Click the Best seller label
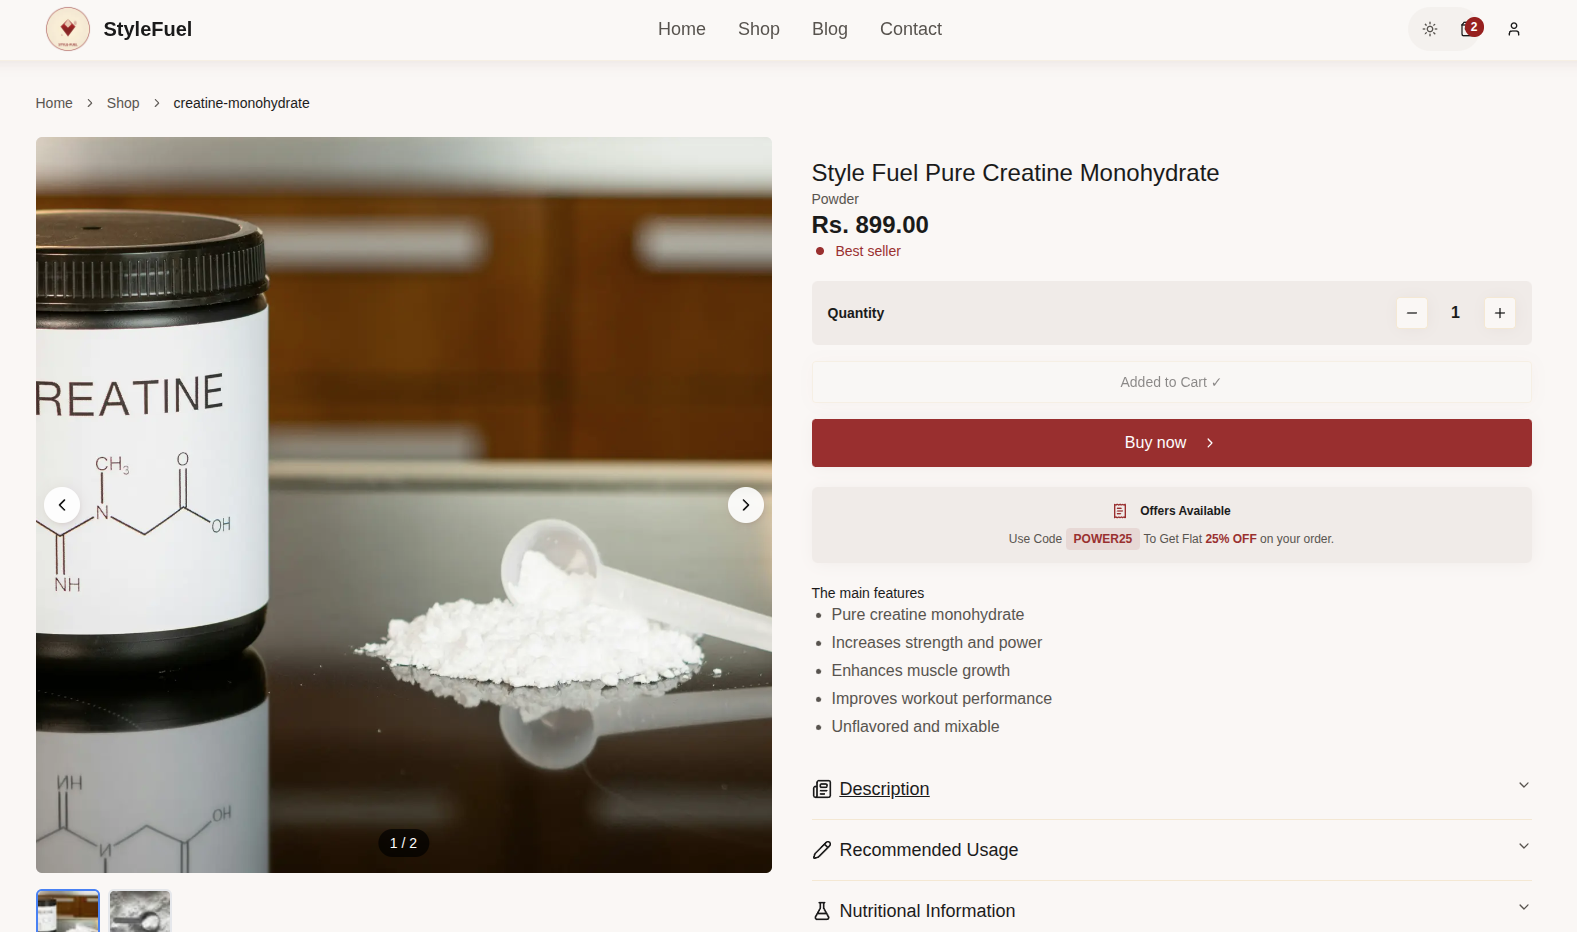The width and height of the screenshot is (1577, 932). 868,251
